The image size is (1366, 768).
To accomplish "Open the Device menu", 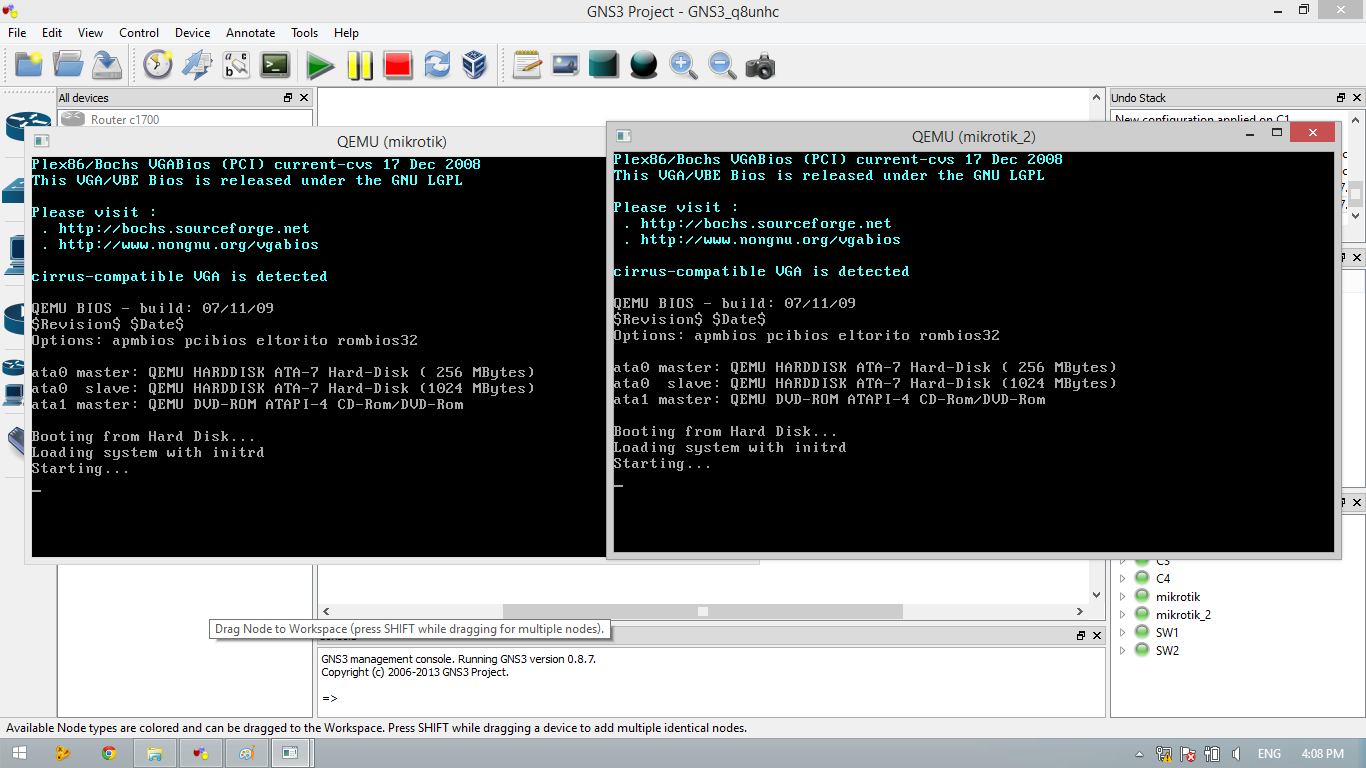I will coord(192,33).
